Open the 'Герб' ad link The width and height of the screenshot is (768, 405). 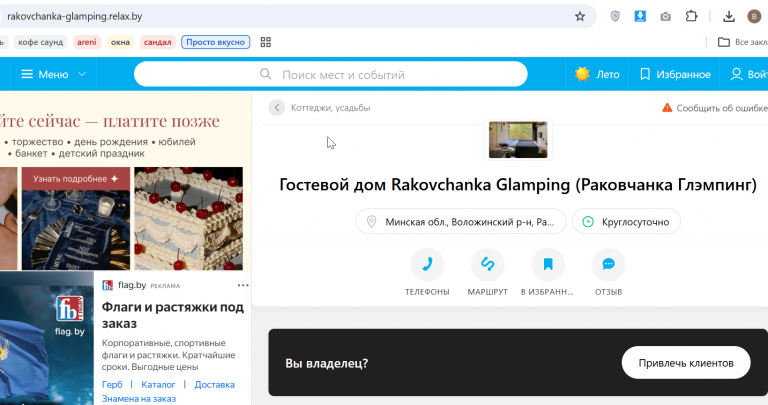click(112, 384)
